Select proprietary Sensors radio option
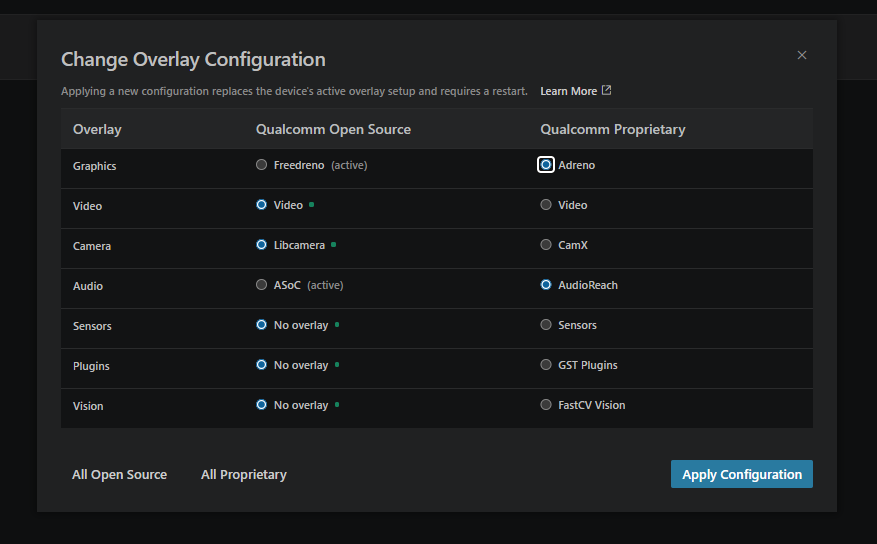The image size is (877, 544). pyautogui.click(x=546, y=325)
